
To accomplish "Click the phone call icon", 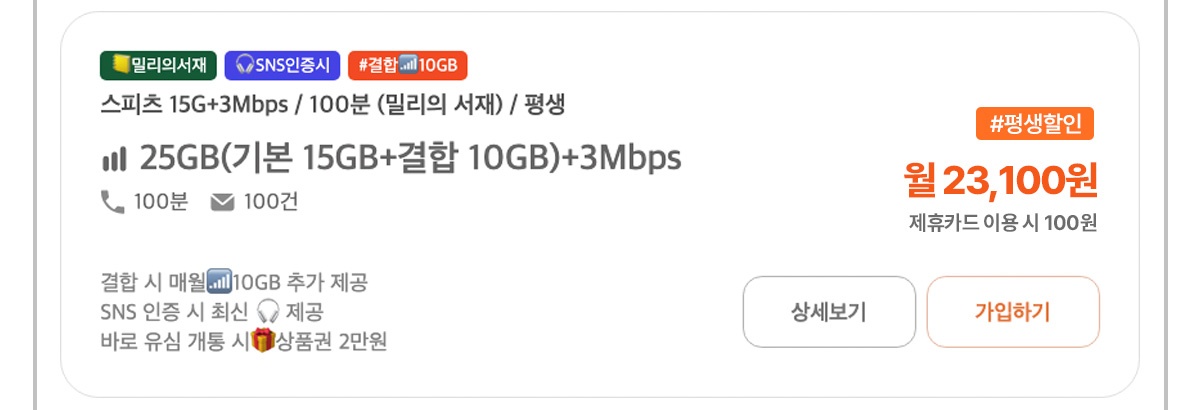I will point(112,202).
